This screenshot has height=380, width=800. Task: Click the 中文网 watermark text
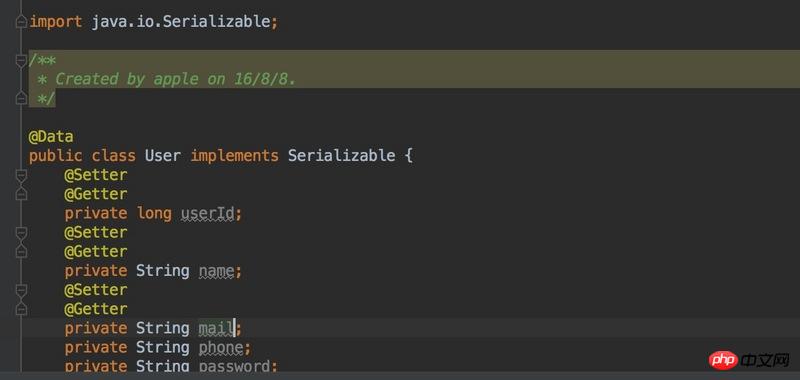[x=765, y=361]
